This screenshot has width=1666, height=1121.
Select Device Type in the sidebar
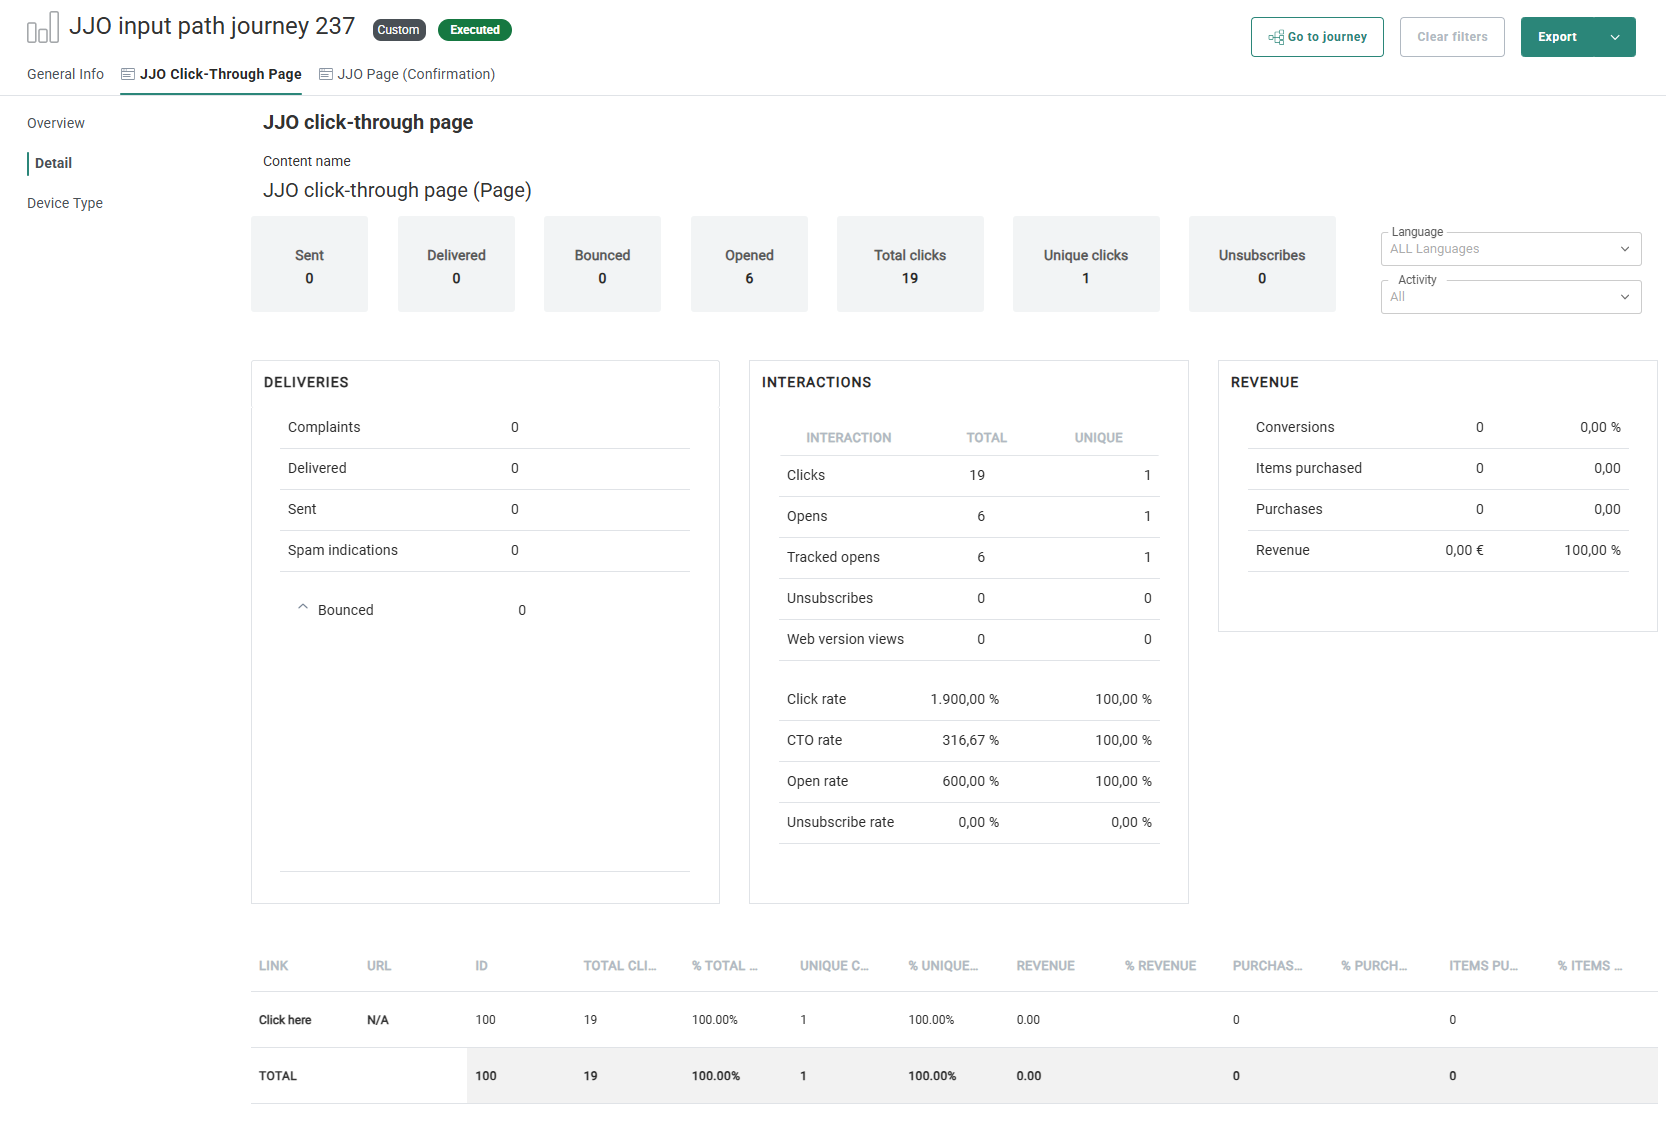click(65, 203)
